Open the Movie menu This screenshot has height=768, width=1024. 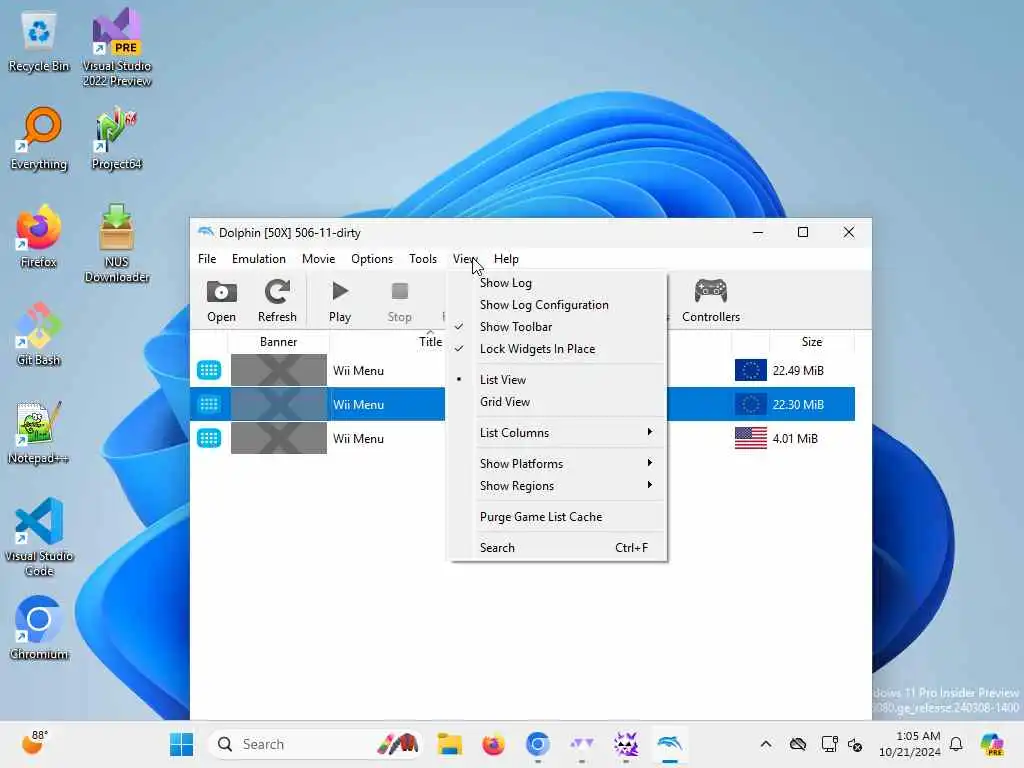click(318, 259)
